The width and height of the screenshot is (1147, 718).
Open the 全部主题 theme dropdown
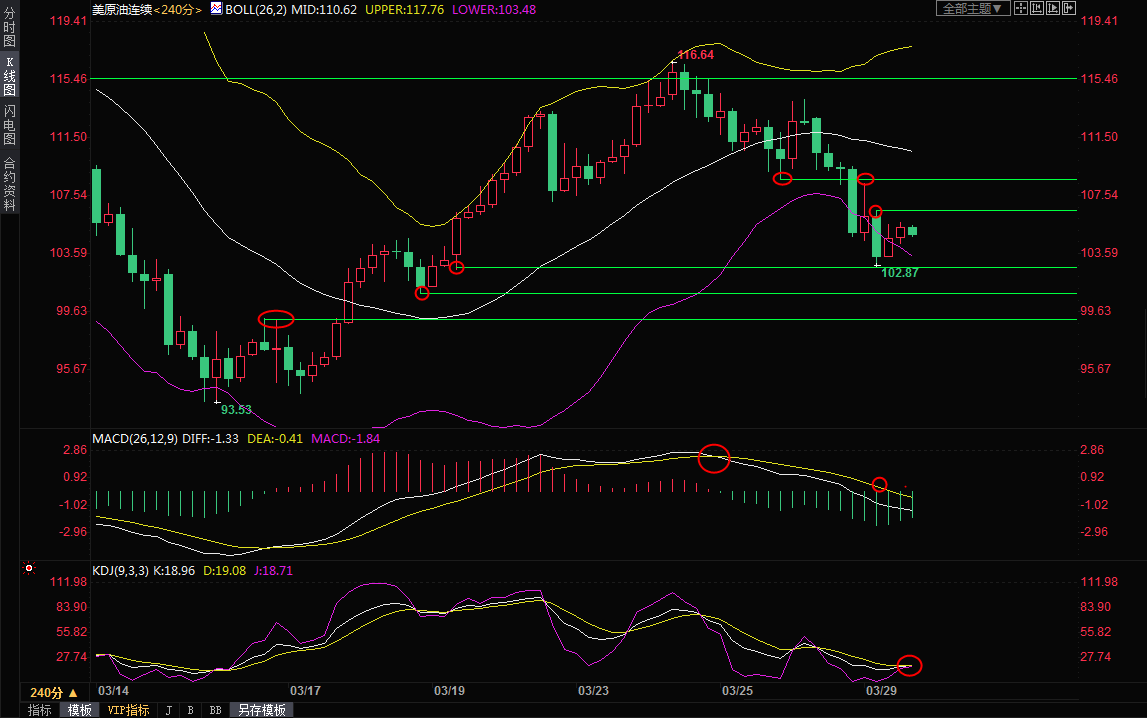[971, 8]
